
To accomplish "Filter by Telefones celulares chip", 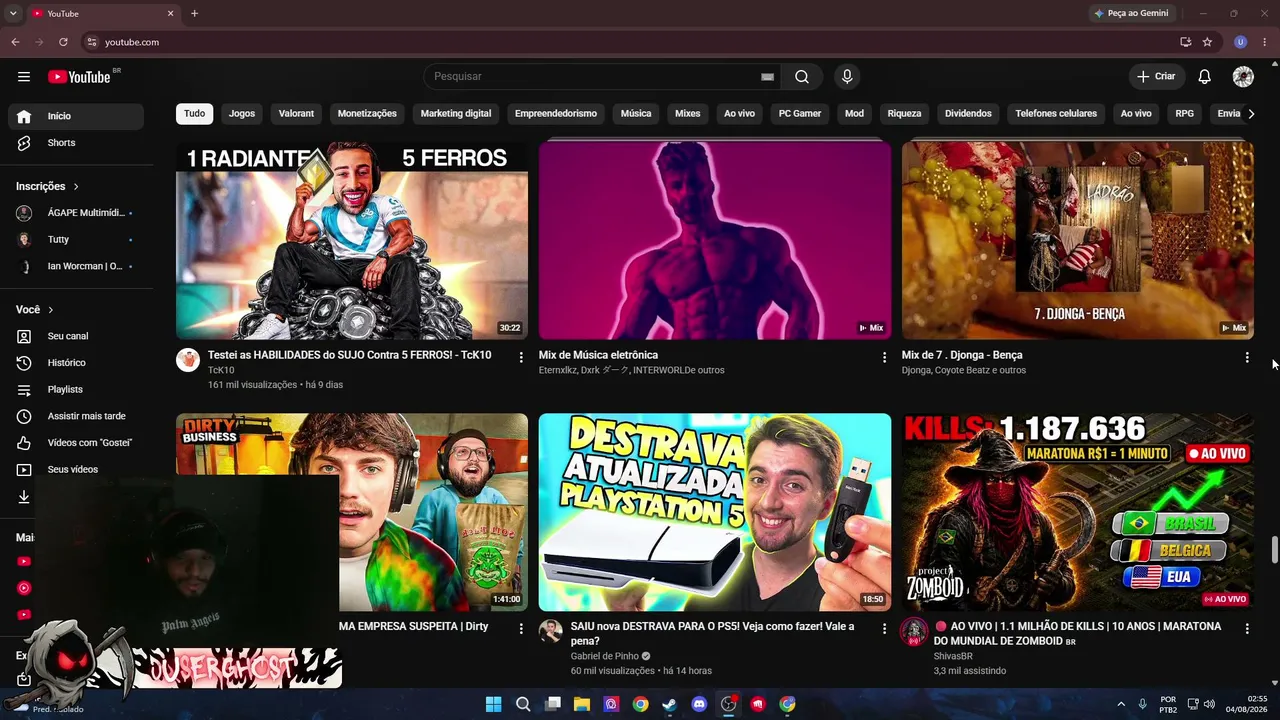I will coord(1056,114).
